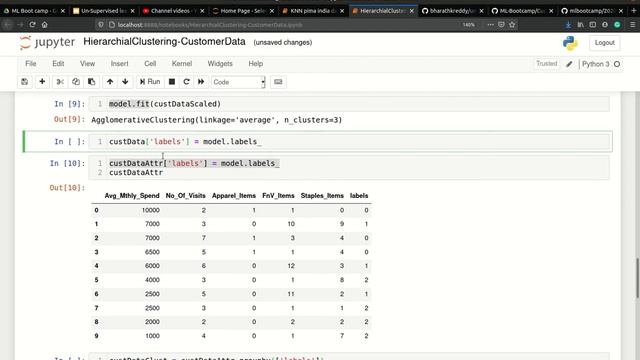
Task: Click the Python 3 kernel name
Action: tap(596, 64)
